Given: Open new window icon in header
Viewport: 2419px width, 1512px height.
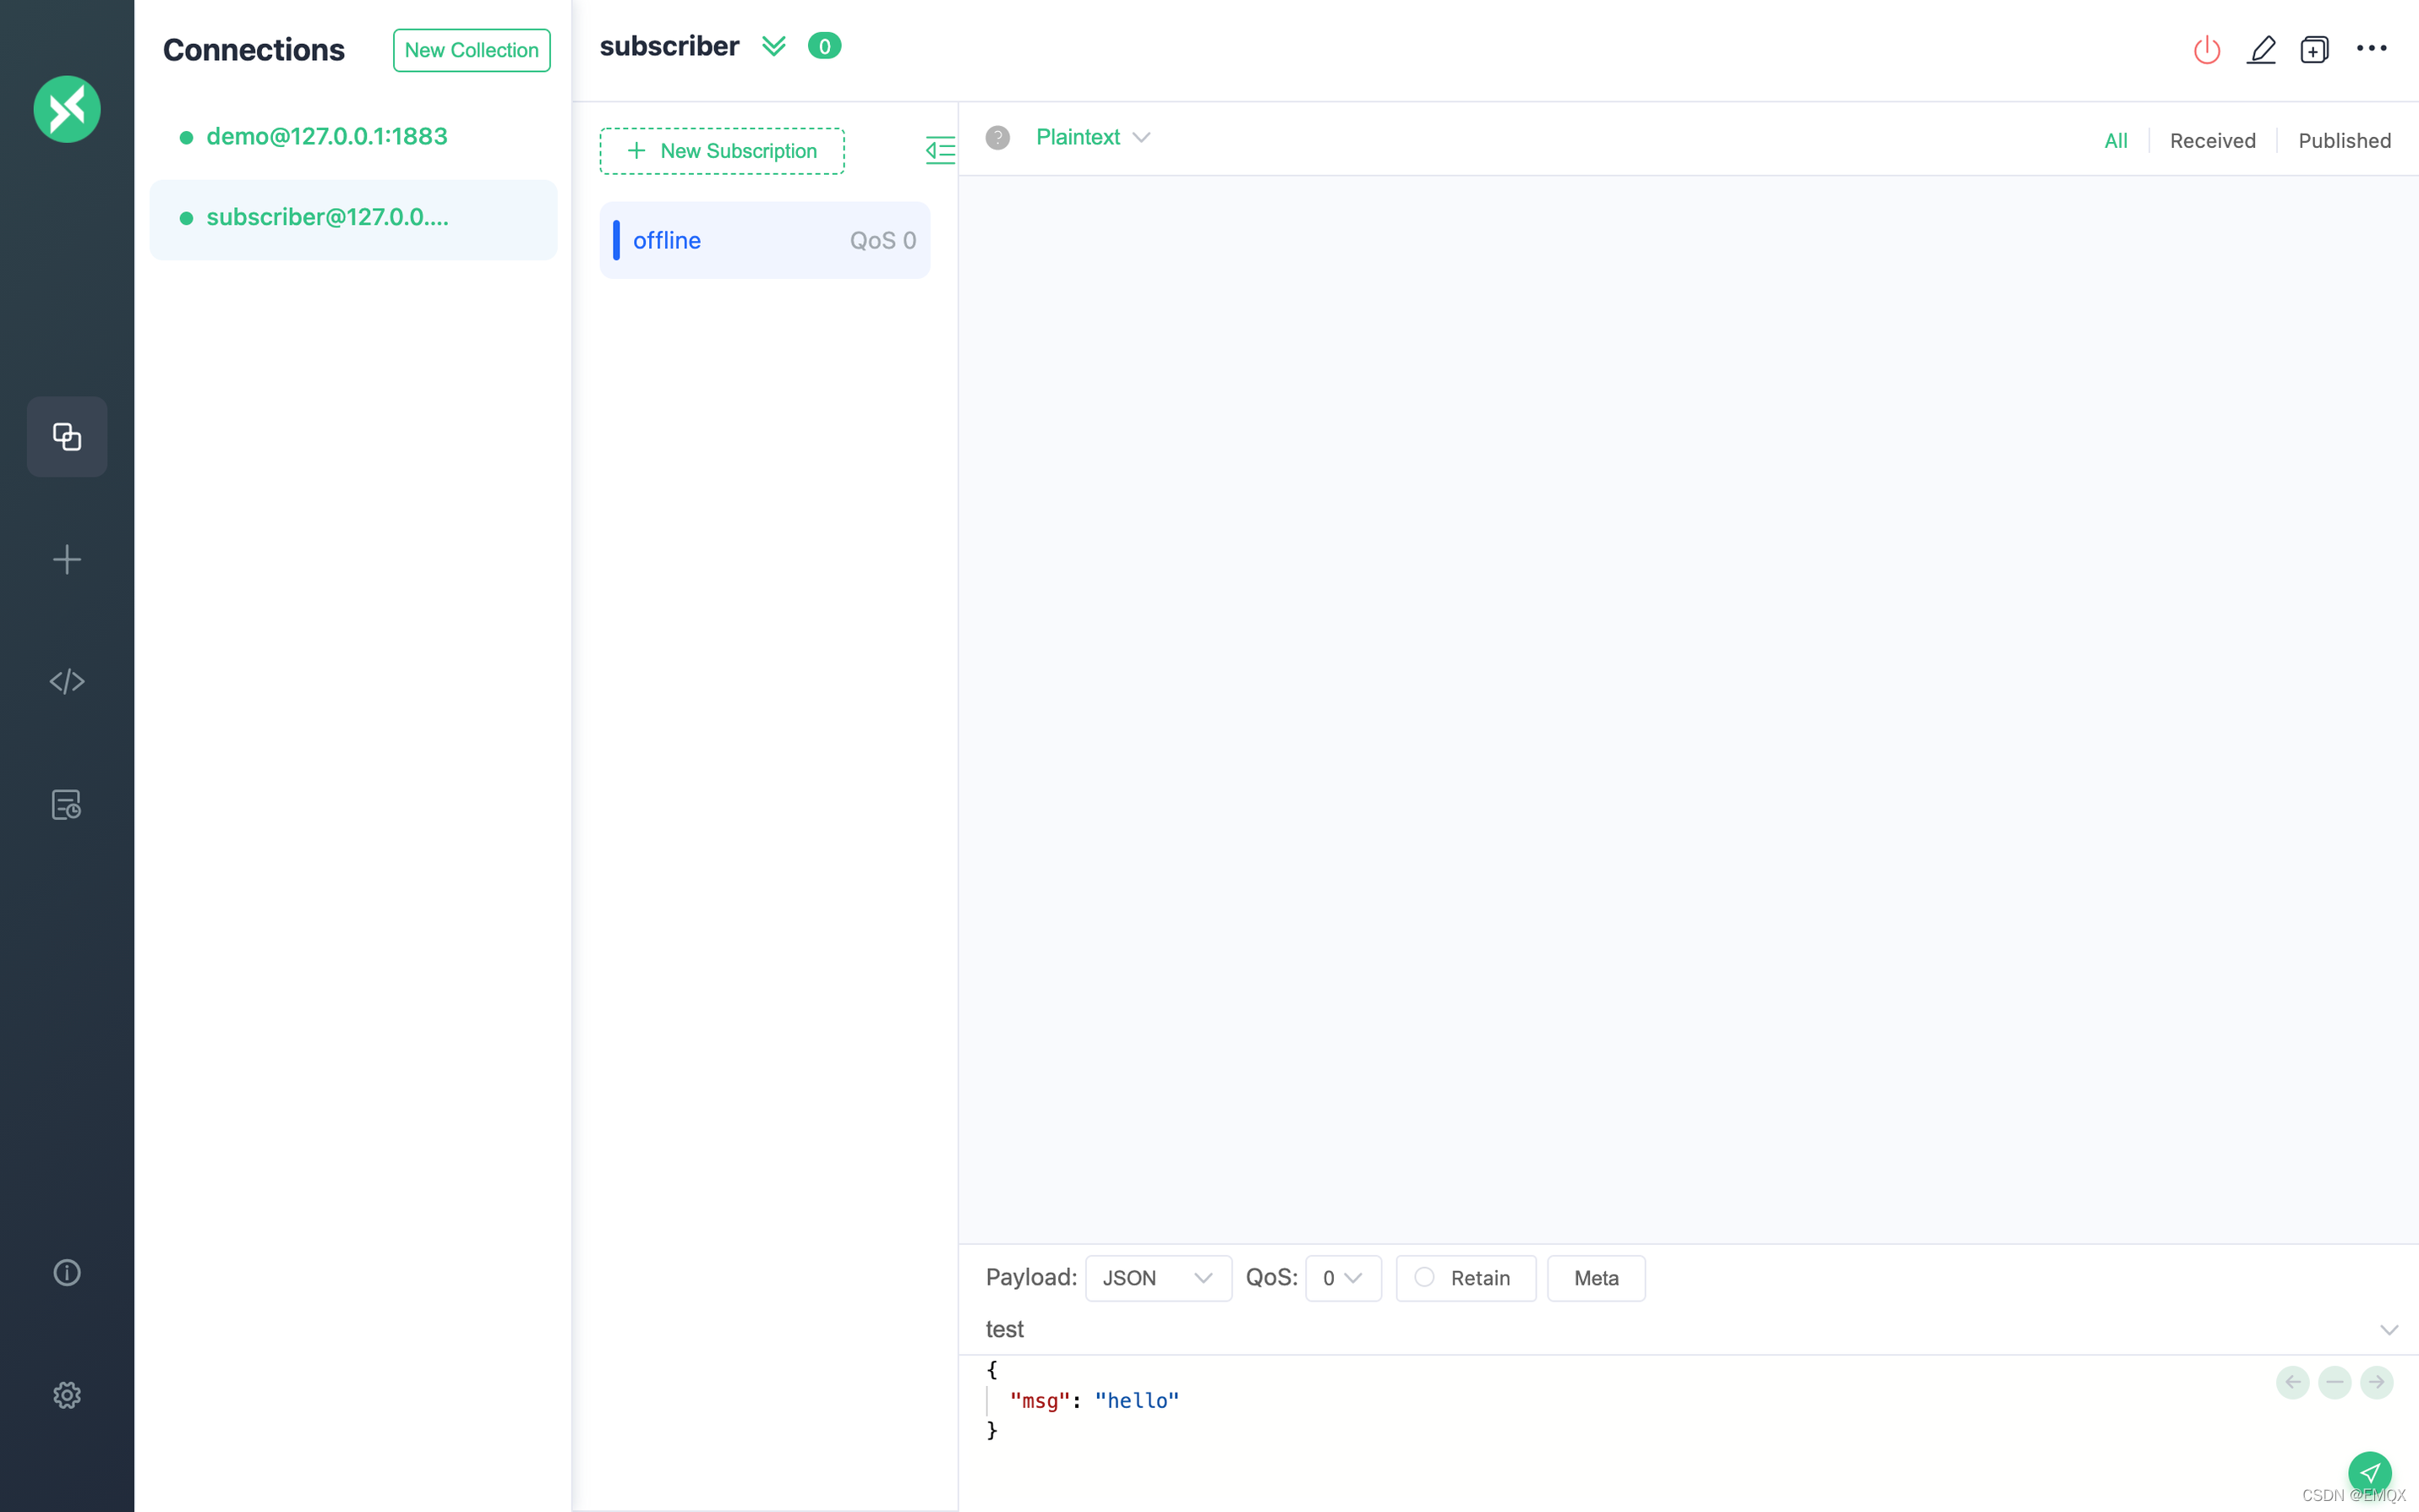Looking at the screenshot, I should point(2314,50).
